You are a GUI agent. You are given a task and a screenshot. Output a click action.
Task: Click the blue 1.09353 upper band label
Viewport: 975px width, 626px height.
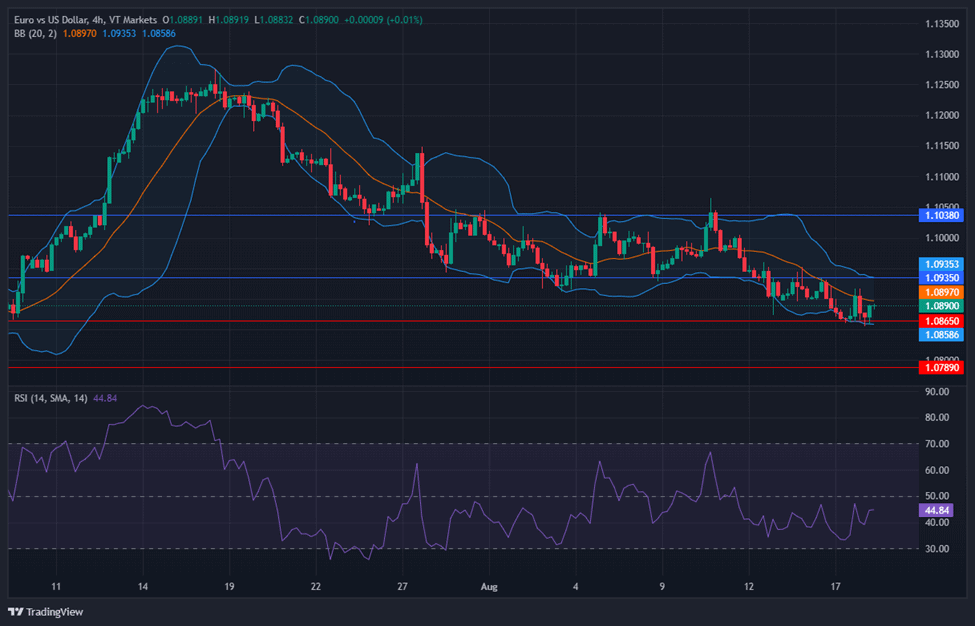[941, 263]
